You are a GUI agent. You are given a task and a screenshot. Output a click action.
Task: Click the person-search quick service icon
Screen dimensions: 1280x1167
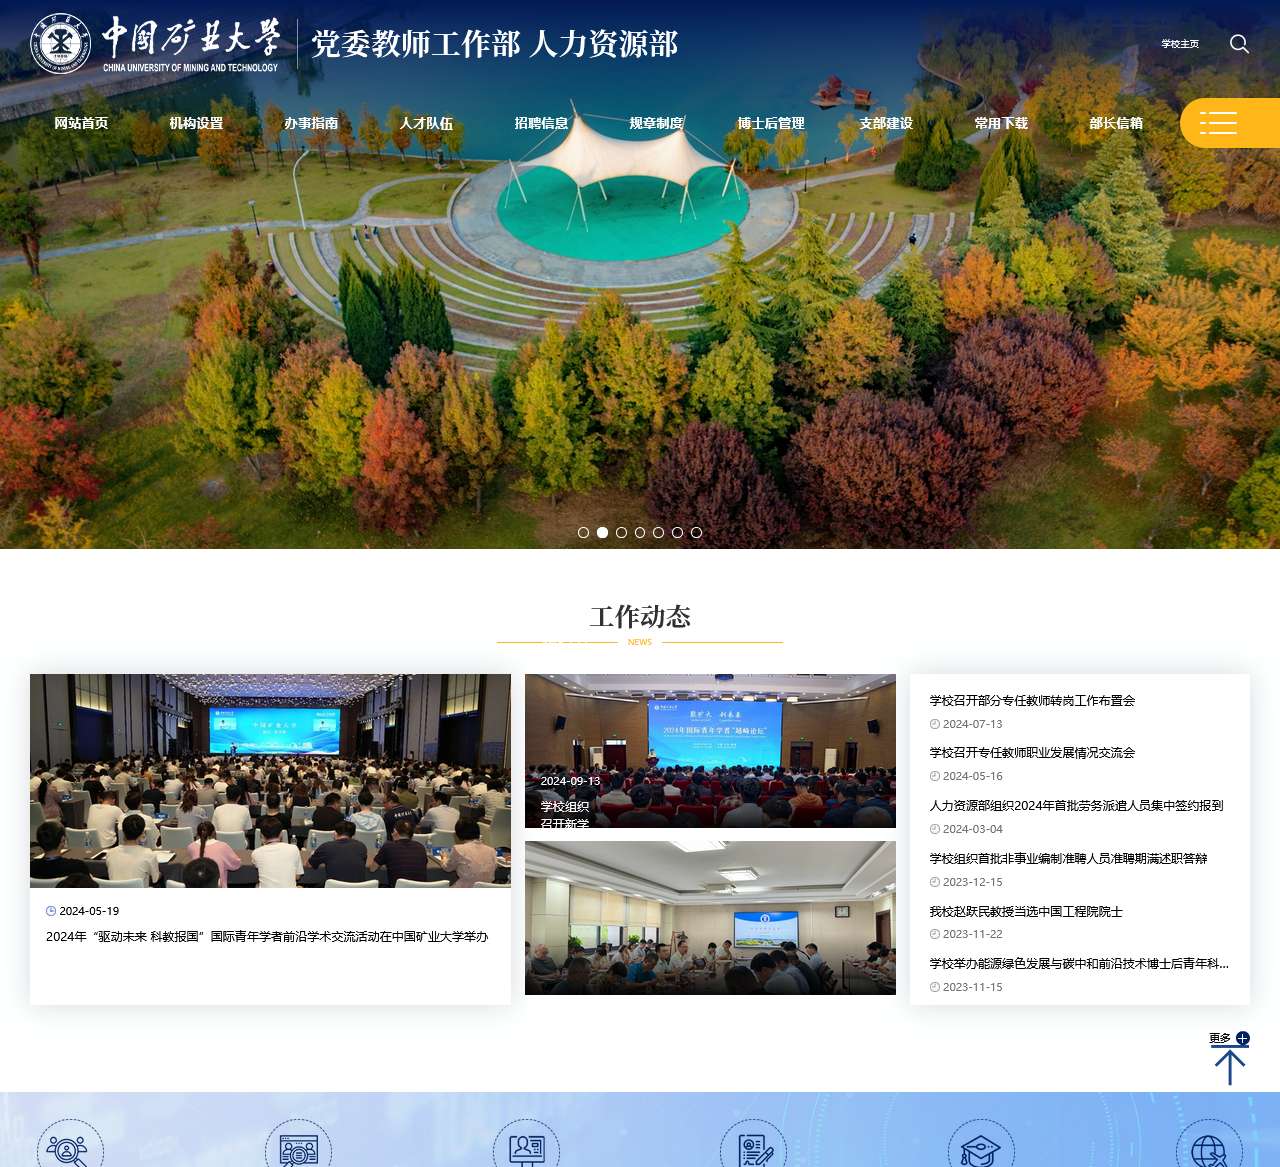(x=69, y=1150)
